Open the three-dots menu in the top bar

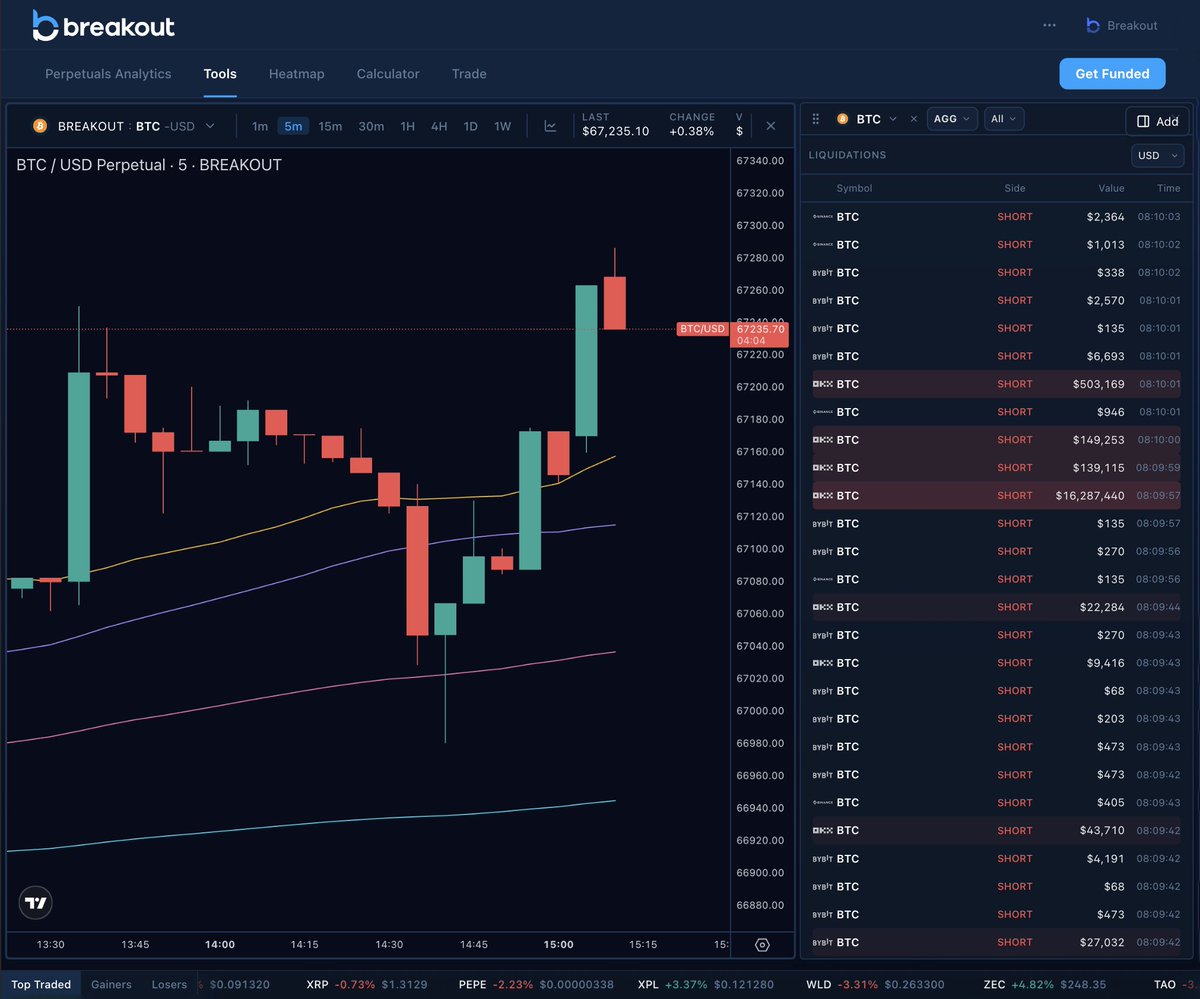pos(1049,25)
